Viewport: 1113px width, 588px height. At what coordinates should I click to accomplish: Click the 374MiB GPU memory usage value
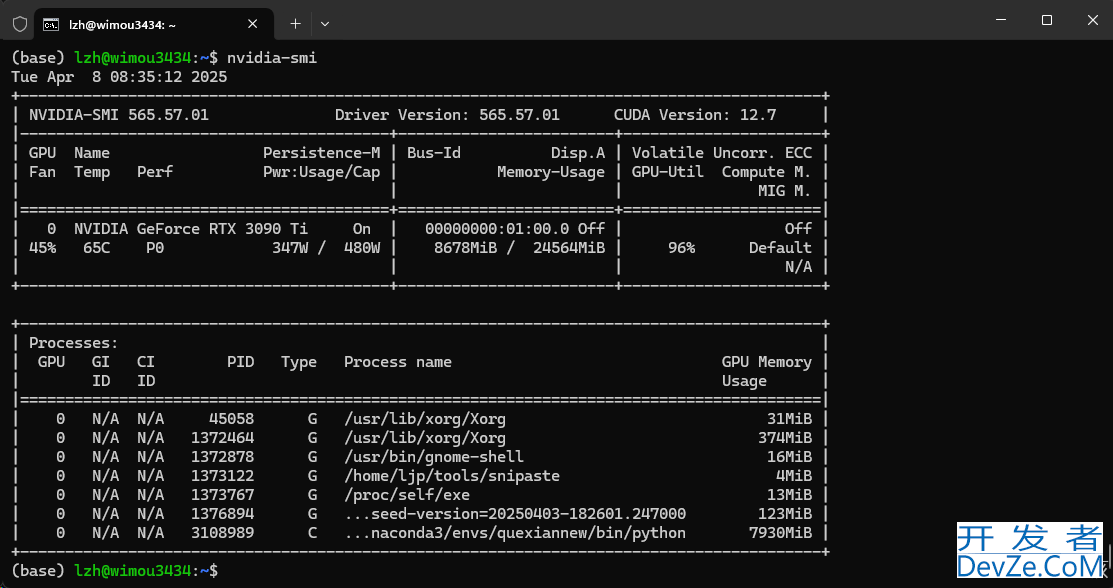click(x=785, y=438)
